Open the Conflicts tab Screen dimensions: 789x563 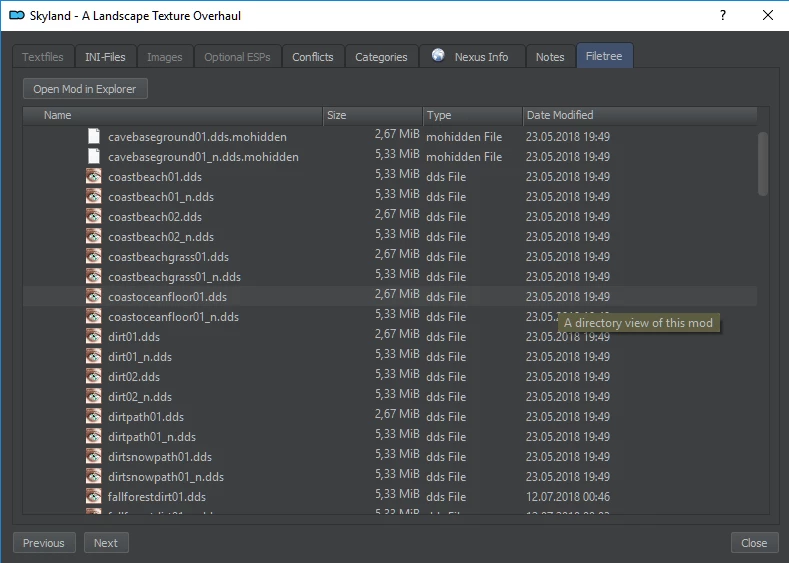(x=313, y=57)
